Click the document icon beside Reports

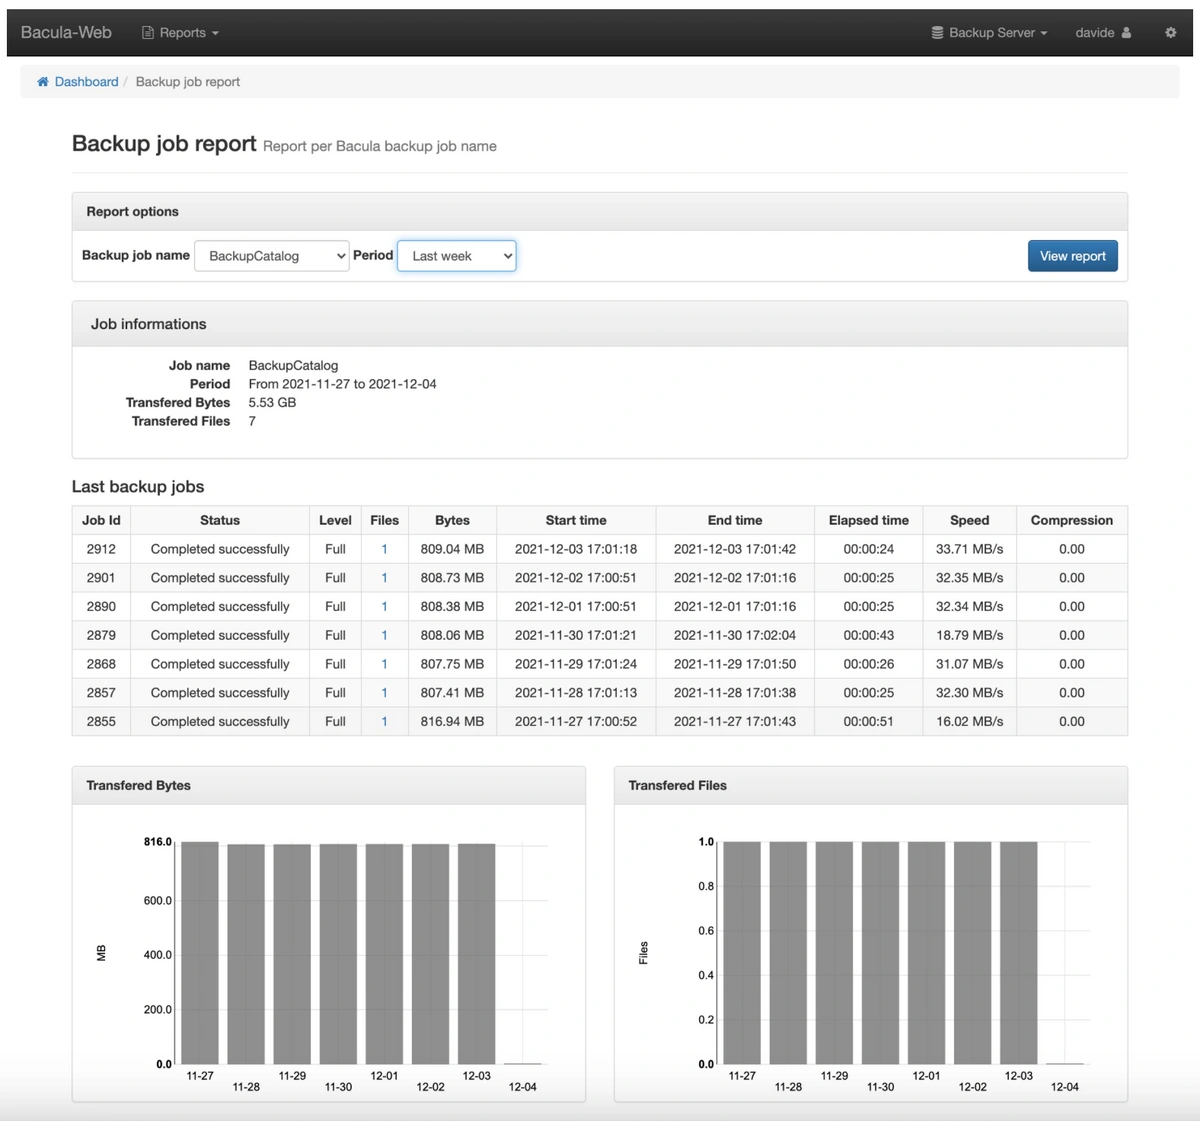(148, 33)
